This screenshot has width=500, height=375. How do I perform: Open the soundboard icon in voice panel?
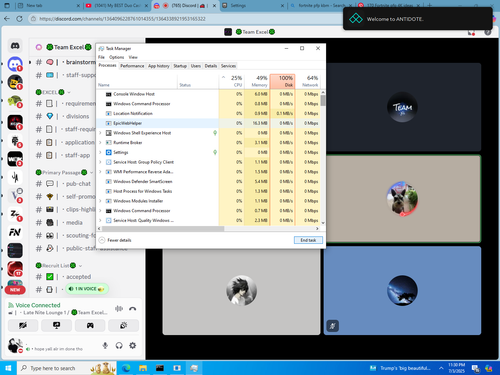[124, 325]
